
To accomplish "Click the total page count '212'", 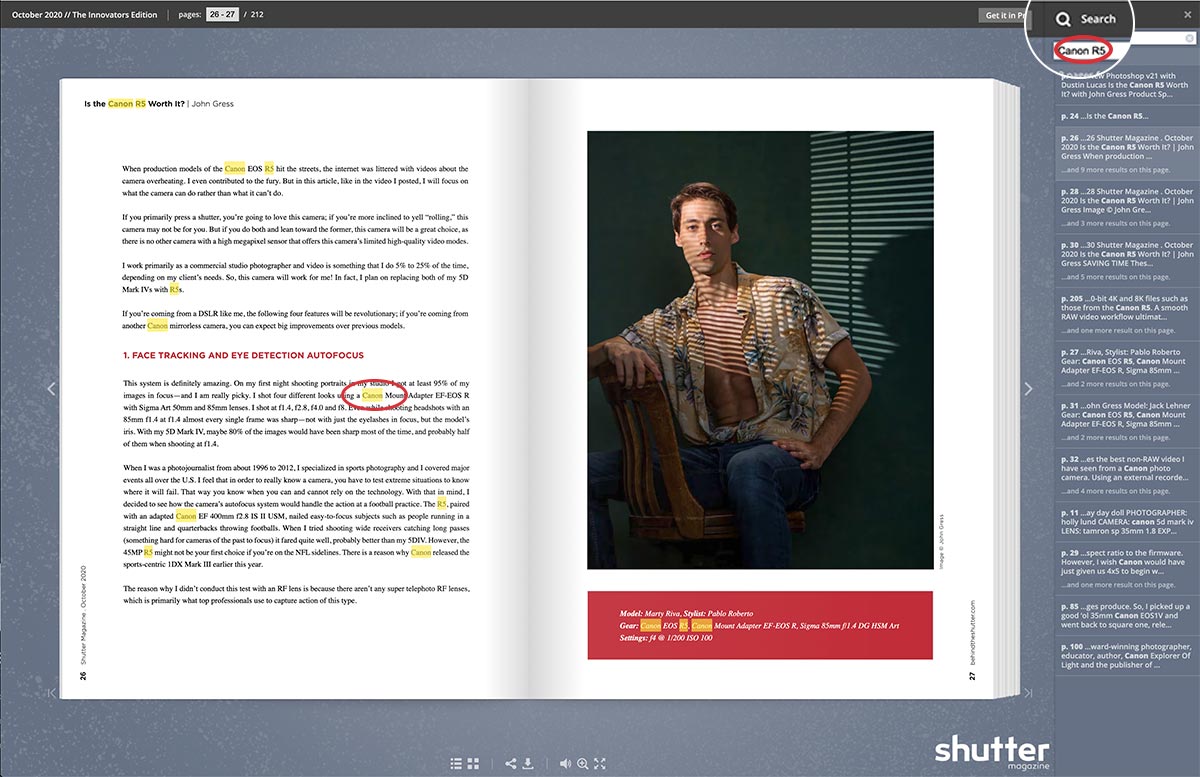I will [258, 15].
